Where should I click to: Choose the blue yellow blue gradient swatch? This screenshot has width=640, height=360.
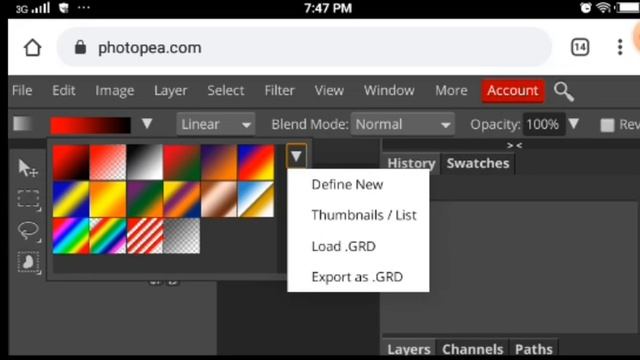(x=71, y=199)
